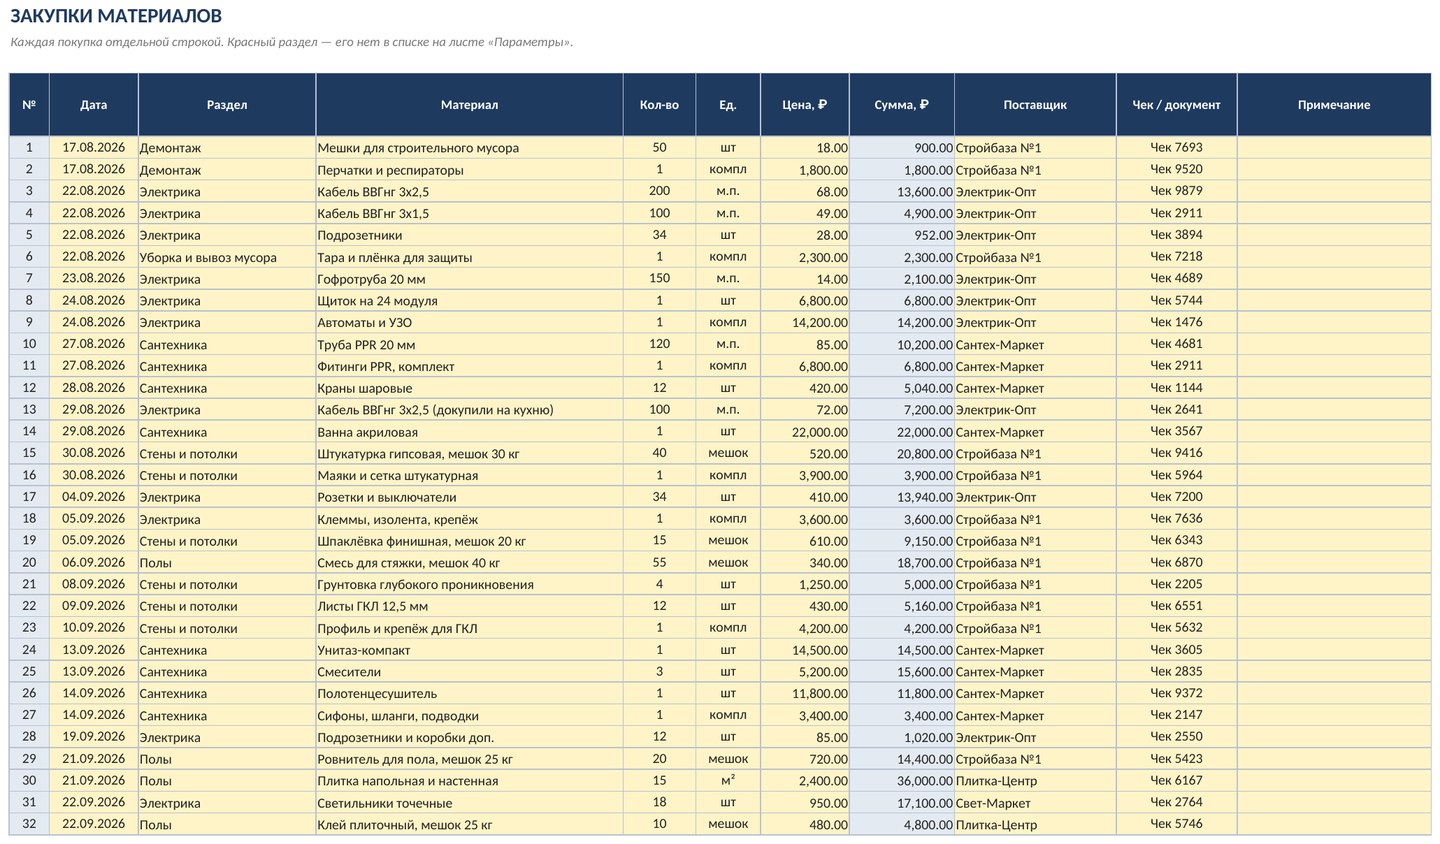Viewport: 1440px width, 844px height.
Task: Select cell «Штукатурка гипсовая, мешок 30 кг»
Action: pyautogui.click(x=469, y=453)
